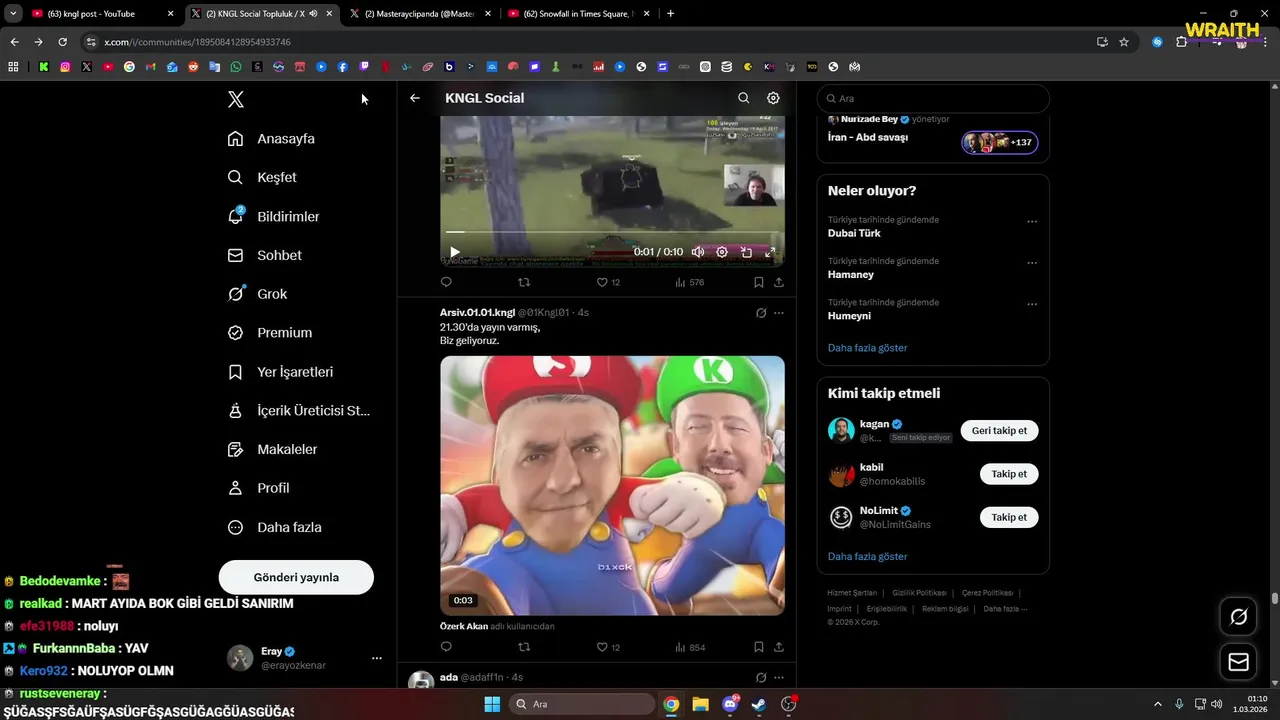Repost the Arsiv.01.01.kngl post

[524, 647]
